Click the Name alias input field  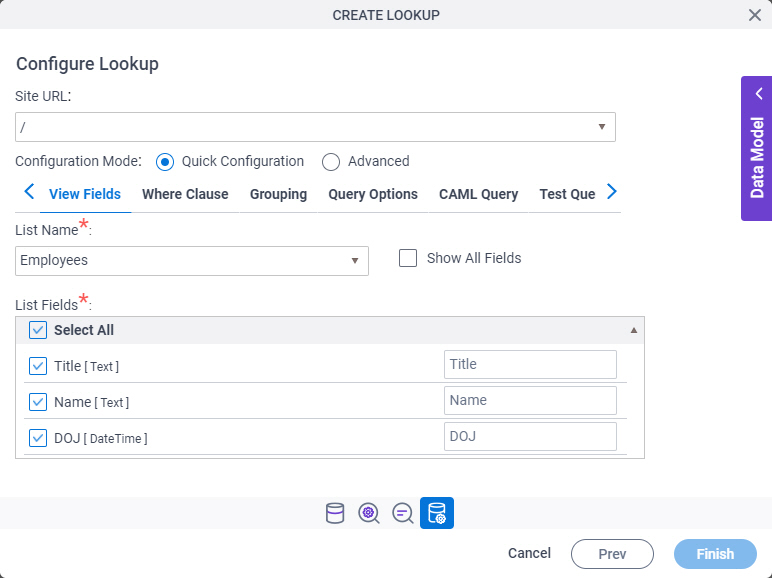point(530,400)
